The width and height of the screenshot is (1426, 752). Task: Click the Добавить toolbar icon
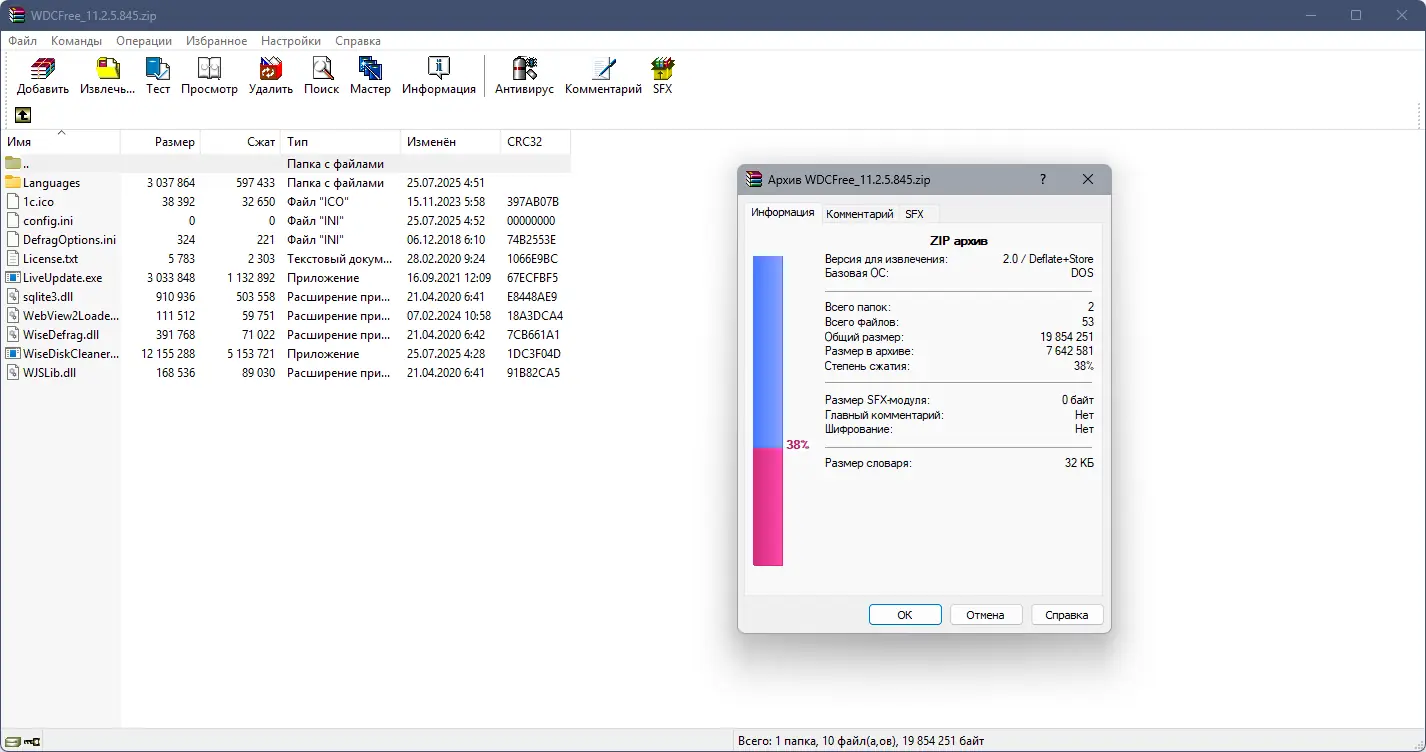click(x=43, y=69)
